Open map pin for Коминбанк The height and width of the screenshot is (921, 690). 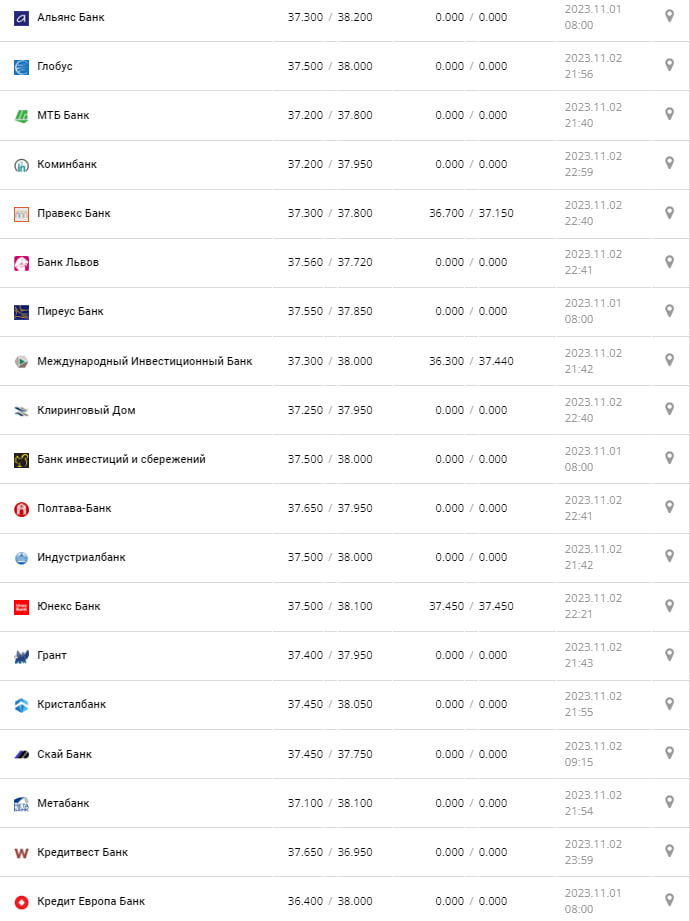click(x=670, y=163)
